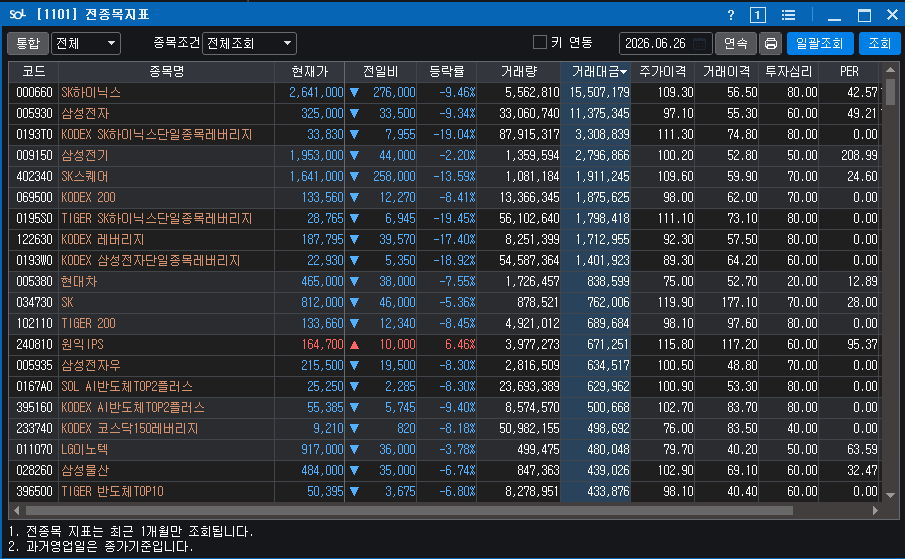
Task: Sort by the 현재가 column header
Action: 309,72
